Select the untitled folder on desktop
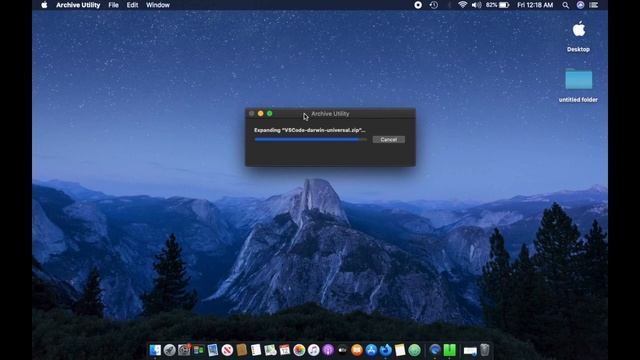Image resolution: width=640 pixels, height=360 pixels. [x=578, y=79]
